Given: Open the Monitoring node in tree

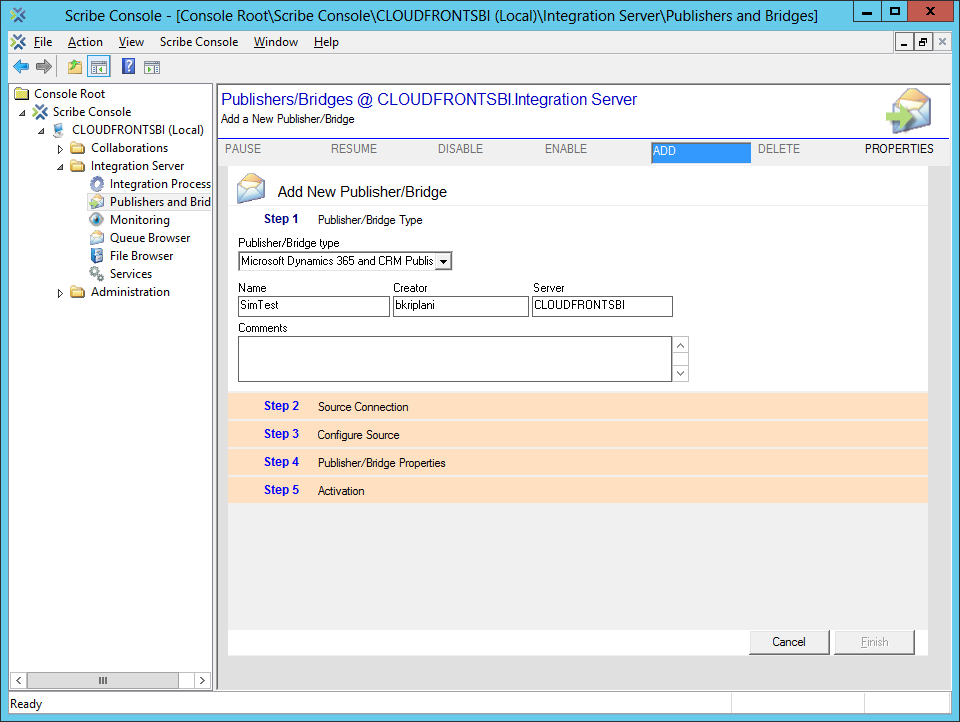Looking at the screenshot, I should coord(139,220).
